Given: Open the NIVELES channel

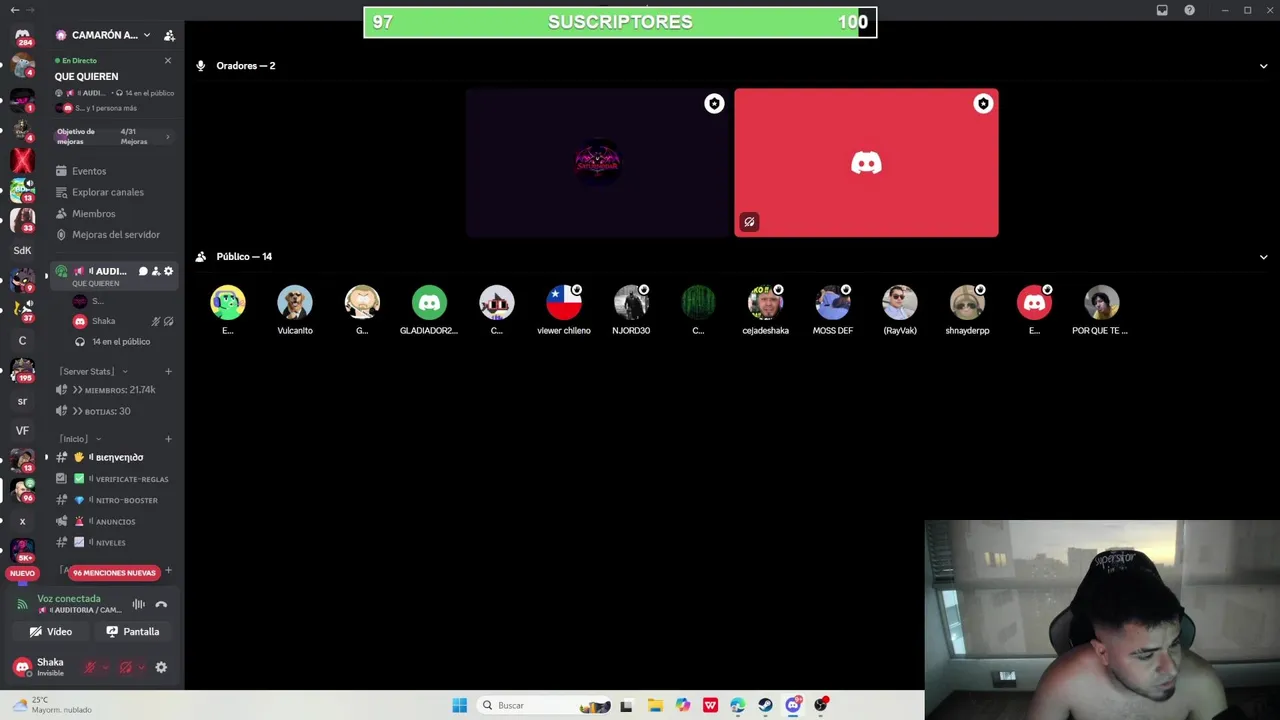Looking at the screenshot, I should [x=115, y=542].
